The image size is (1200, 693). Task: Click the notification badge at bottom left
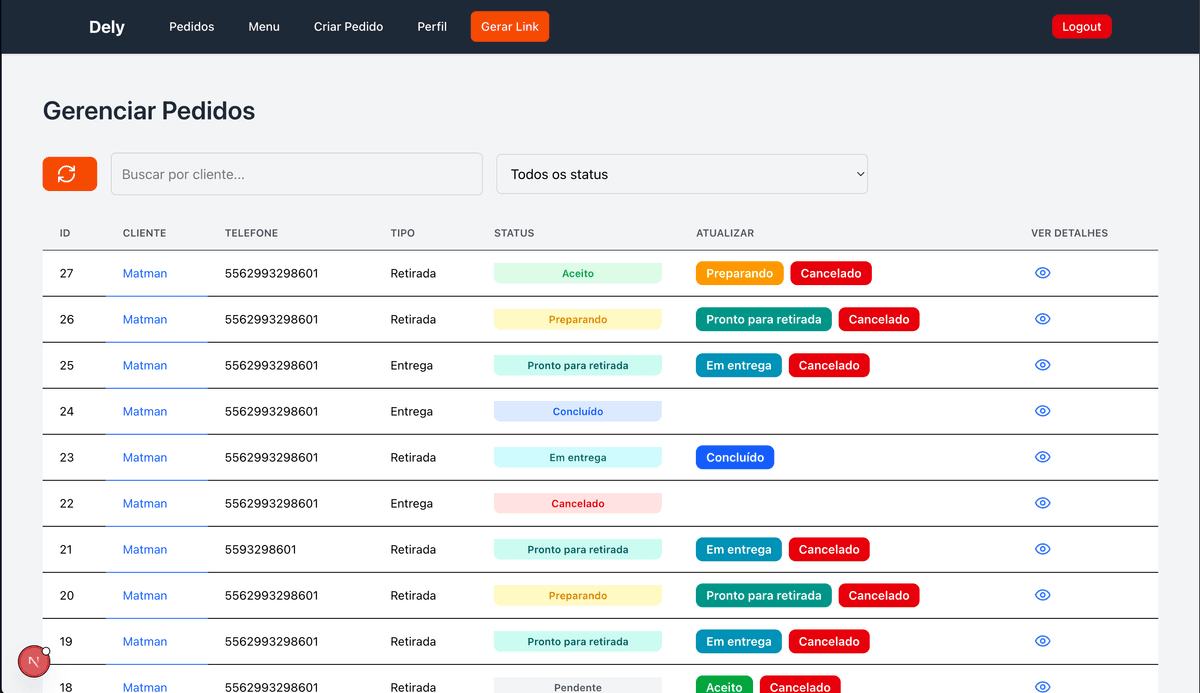point(34,661)
